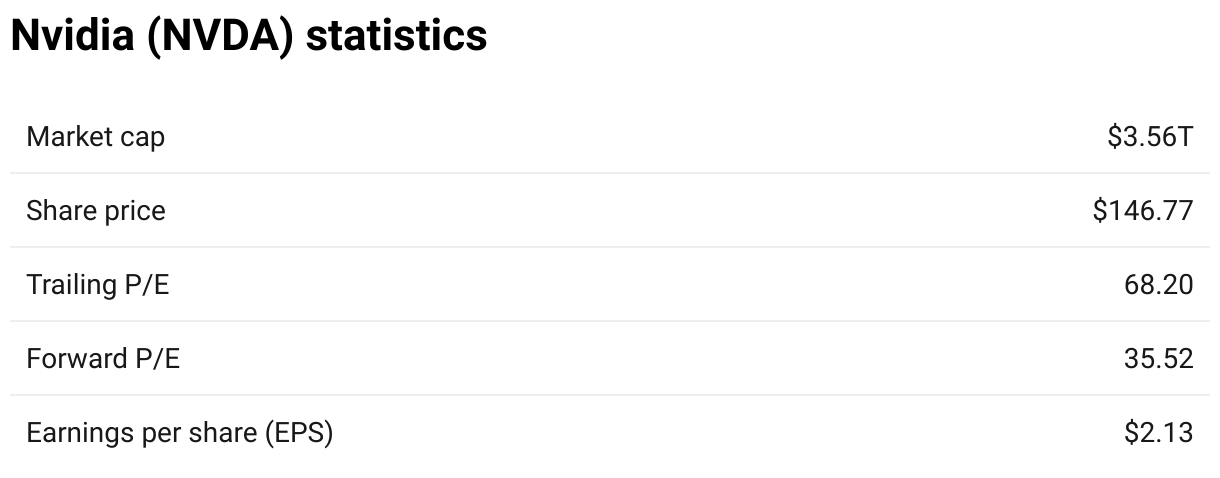Select the word "cap" in first row
This screenshot has width=1220, height=478.
click(x=143, y=140)
